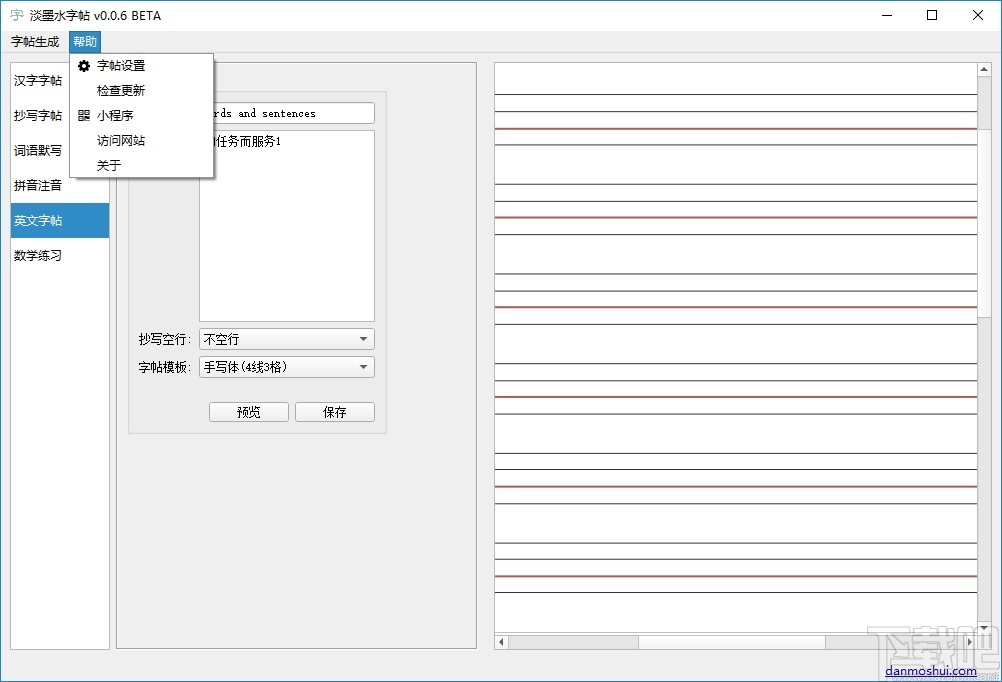Viewport: 1002px width, 682px height.
Task: Expand the 字帖模板 dropdown
Action: point(287,368)
